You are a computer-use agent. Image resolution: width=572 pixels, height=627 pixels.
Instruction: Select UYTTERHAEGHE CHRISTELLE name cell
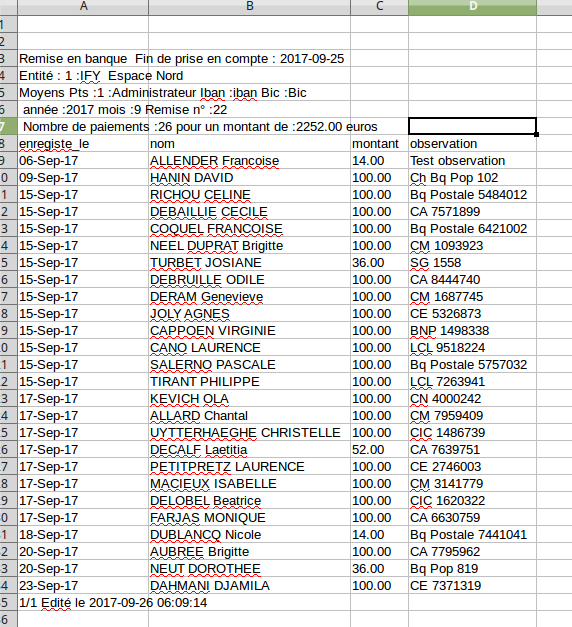(x=250, y=433)
